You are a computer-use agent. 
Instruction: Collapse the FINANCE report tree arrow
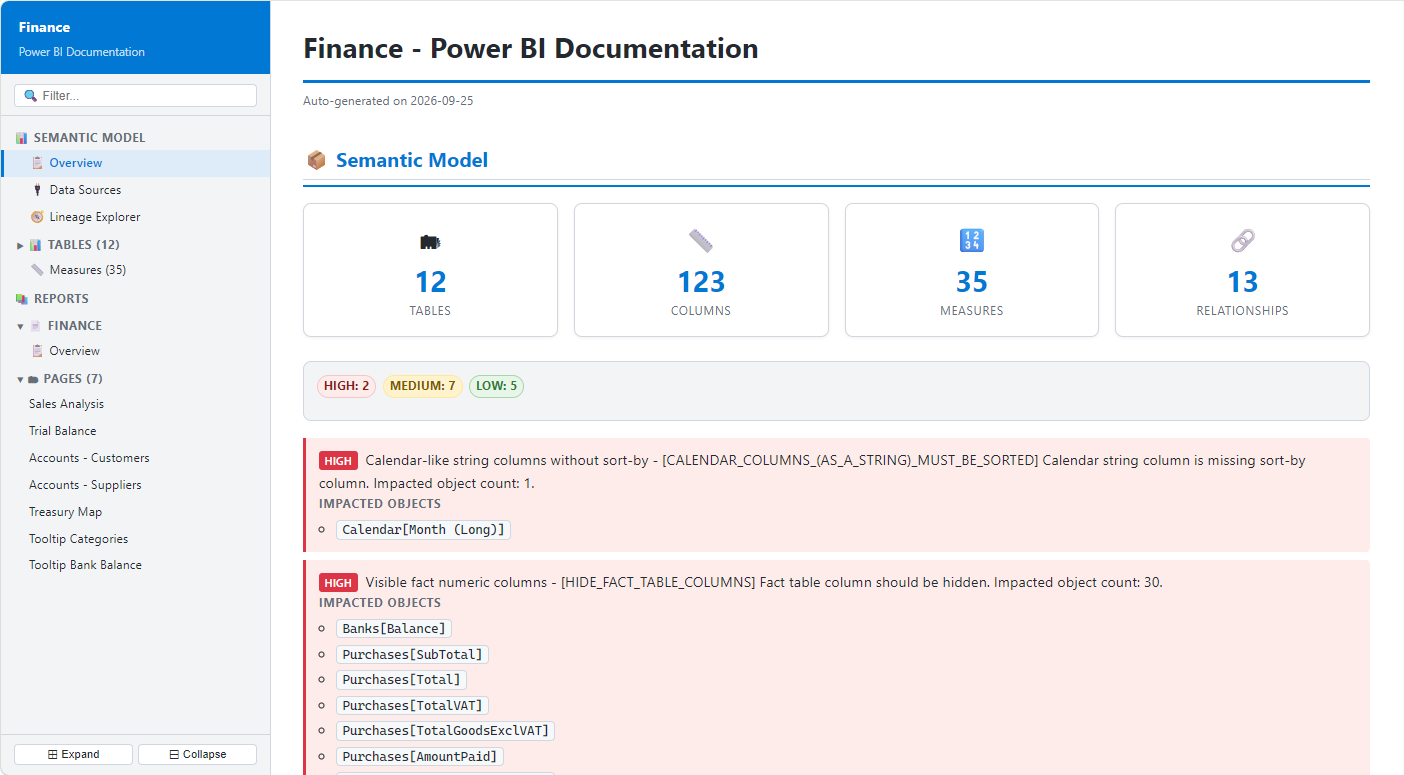point(20,326)
